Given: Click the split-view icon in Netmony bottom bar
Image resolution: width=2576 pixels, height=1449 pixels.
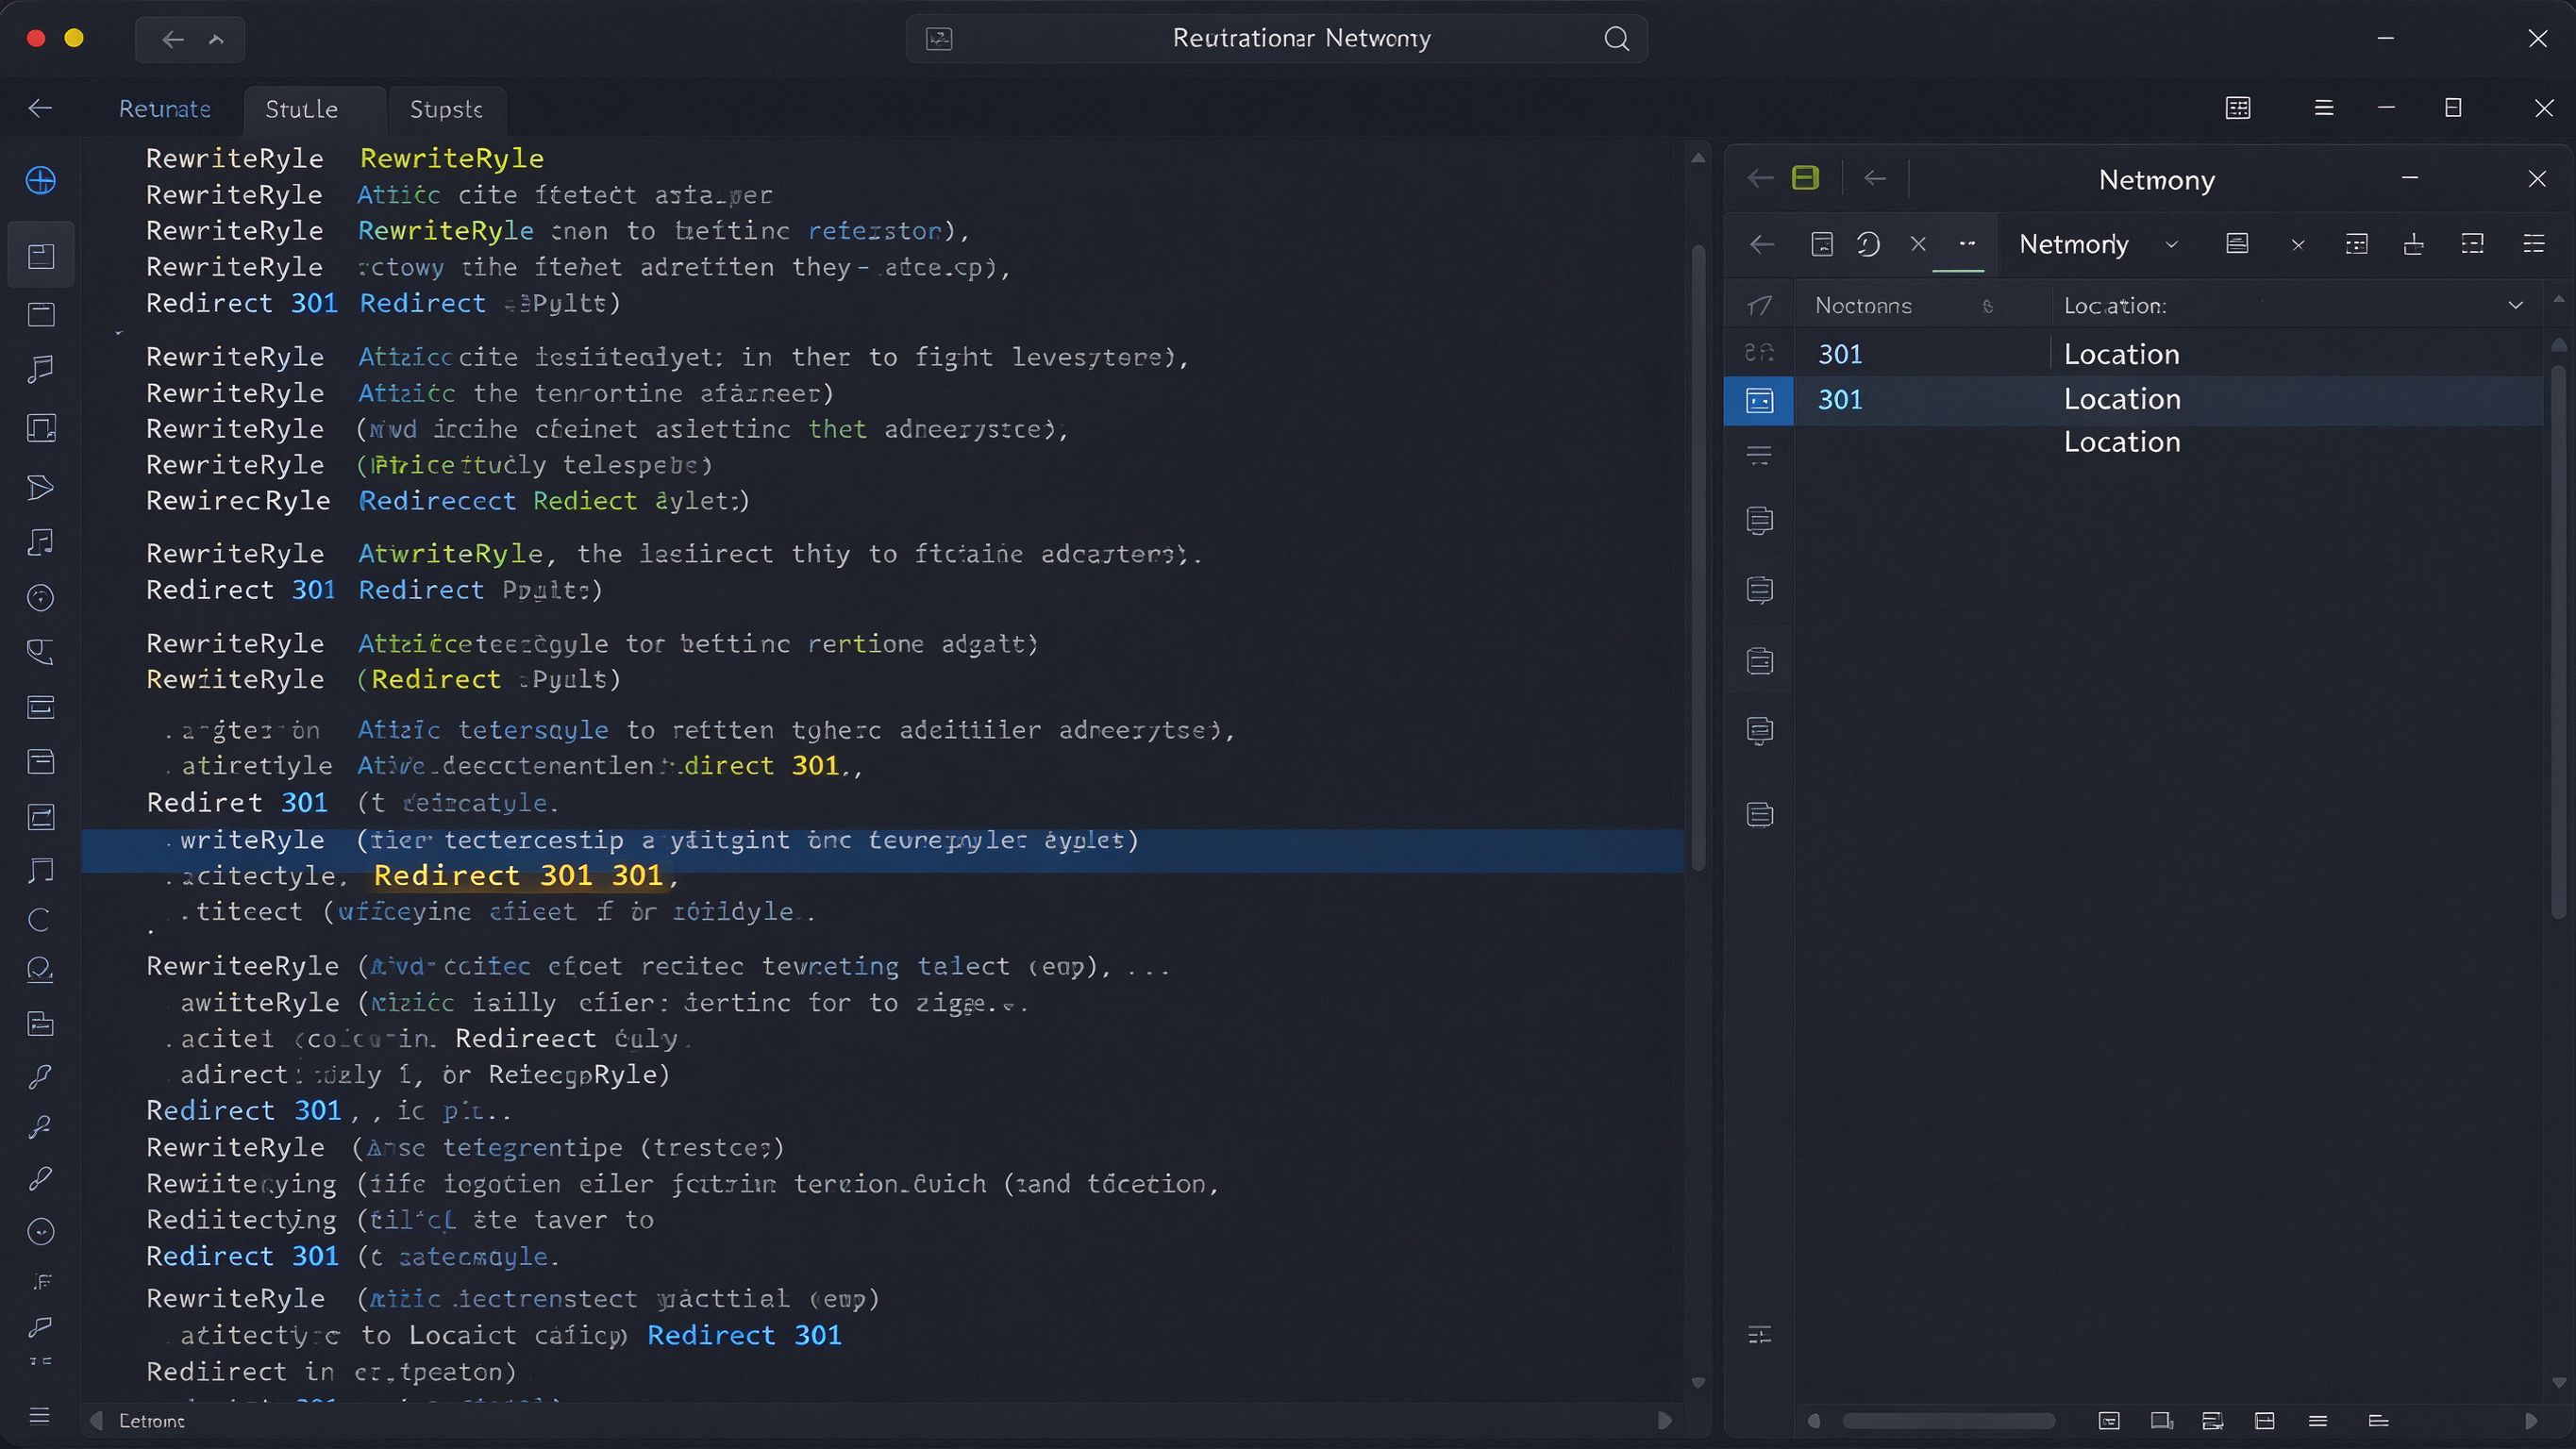Looking at the screenshot, I should pyautogui.click(x=2265, y=1421).
